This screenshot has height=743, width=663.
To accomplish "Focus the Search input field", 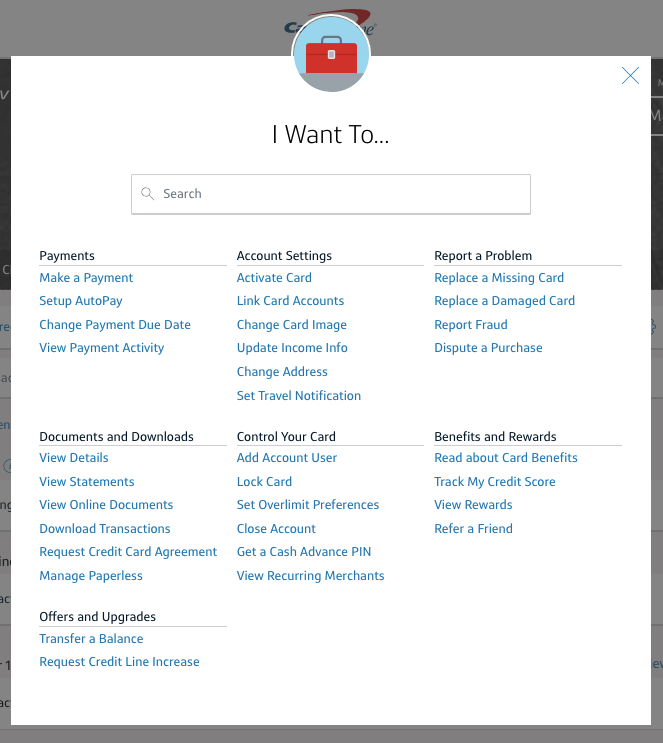I will 340,194.
